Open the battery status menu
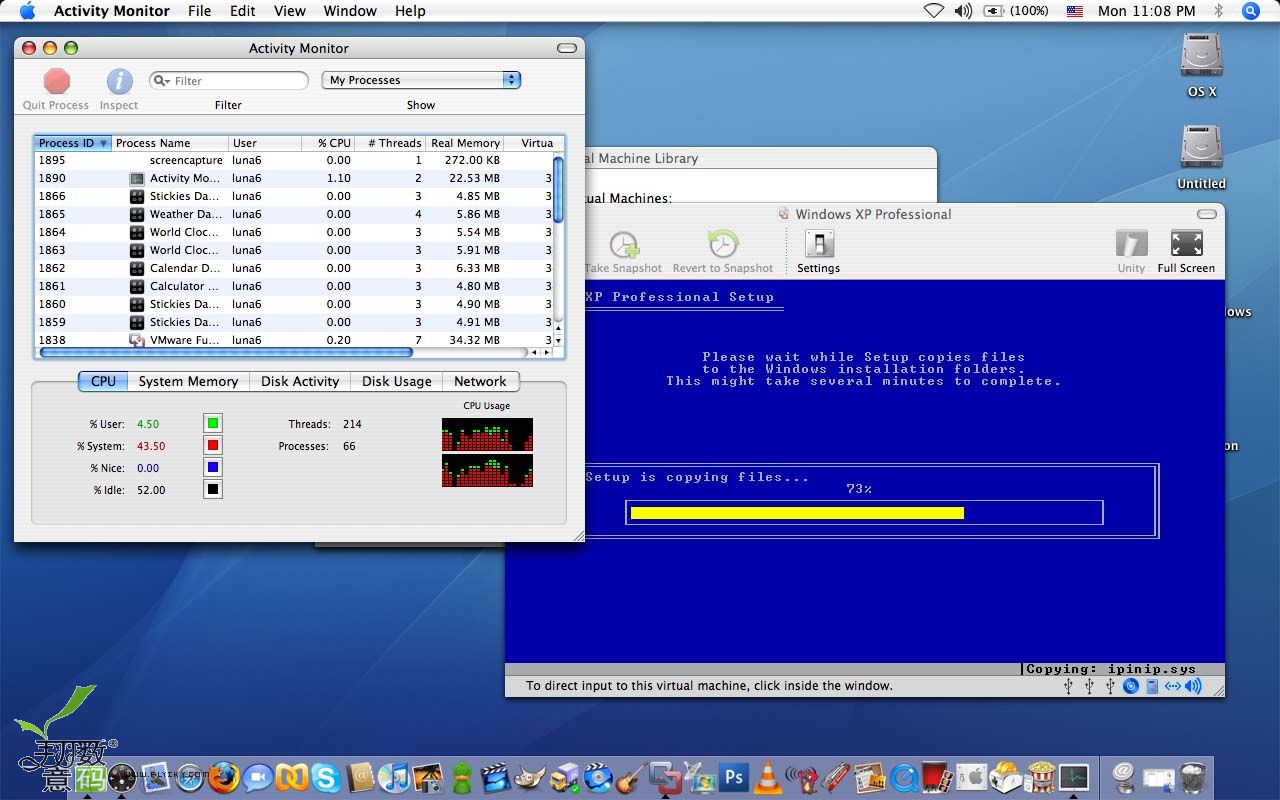Image resolution: width=1280 pixels, height=800 pixels. point(1016,11)
